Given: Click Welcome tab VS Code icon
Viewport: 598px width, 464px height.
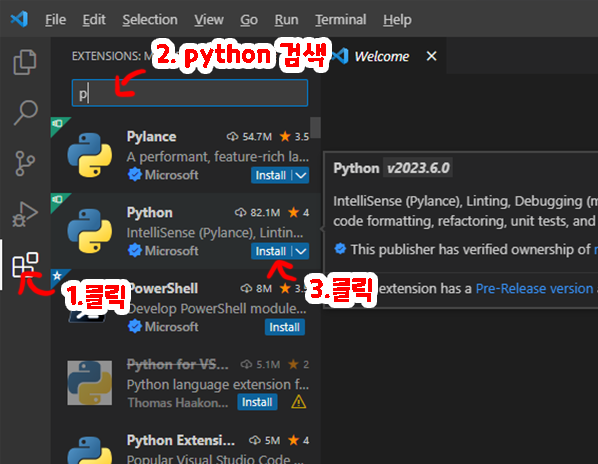Looking at the screenshot, I should click(340, 56).
